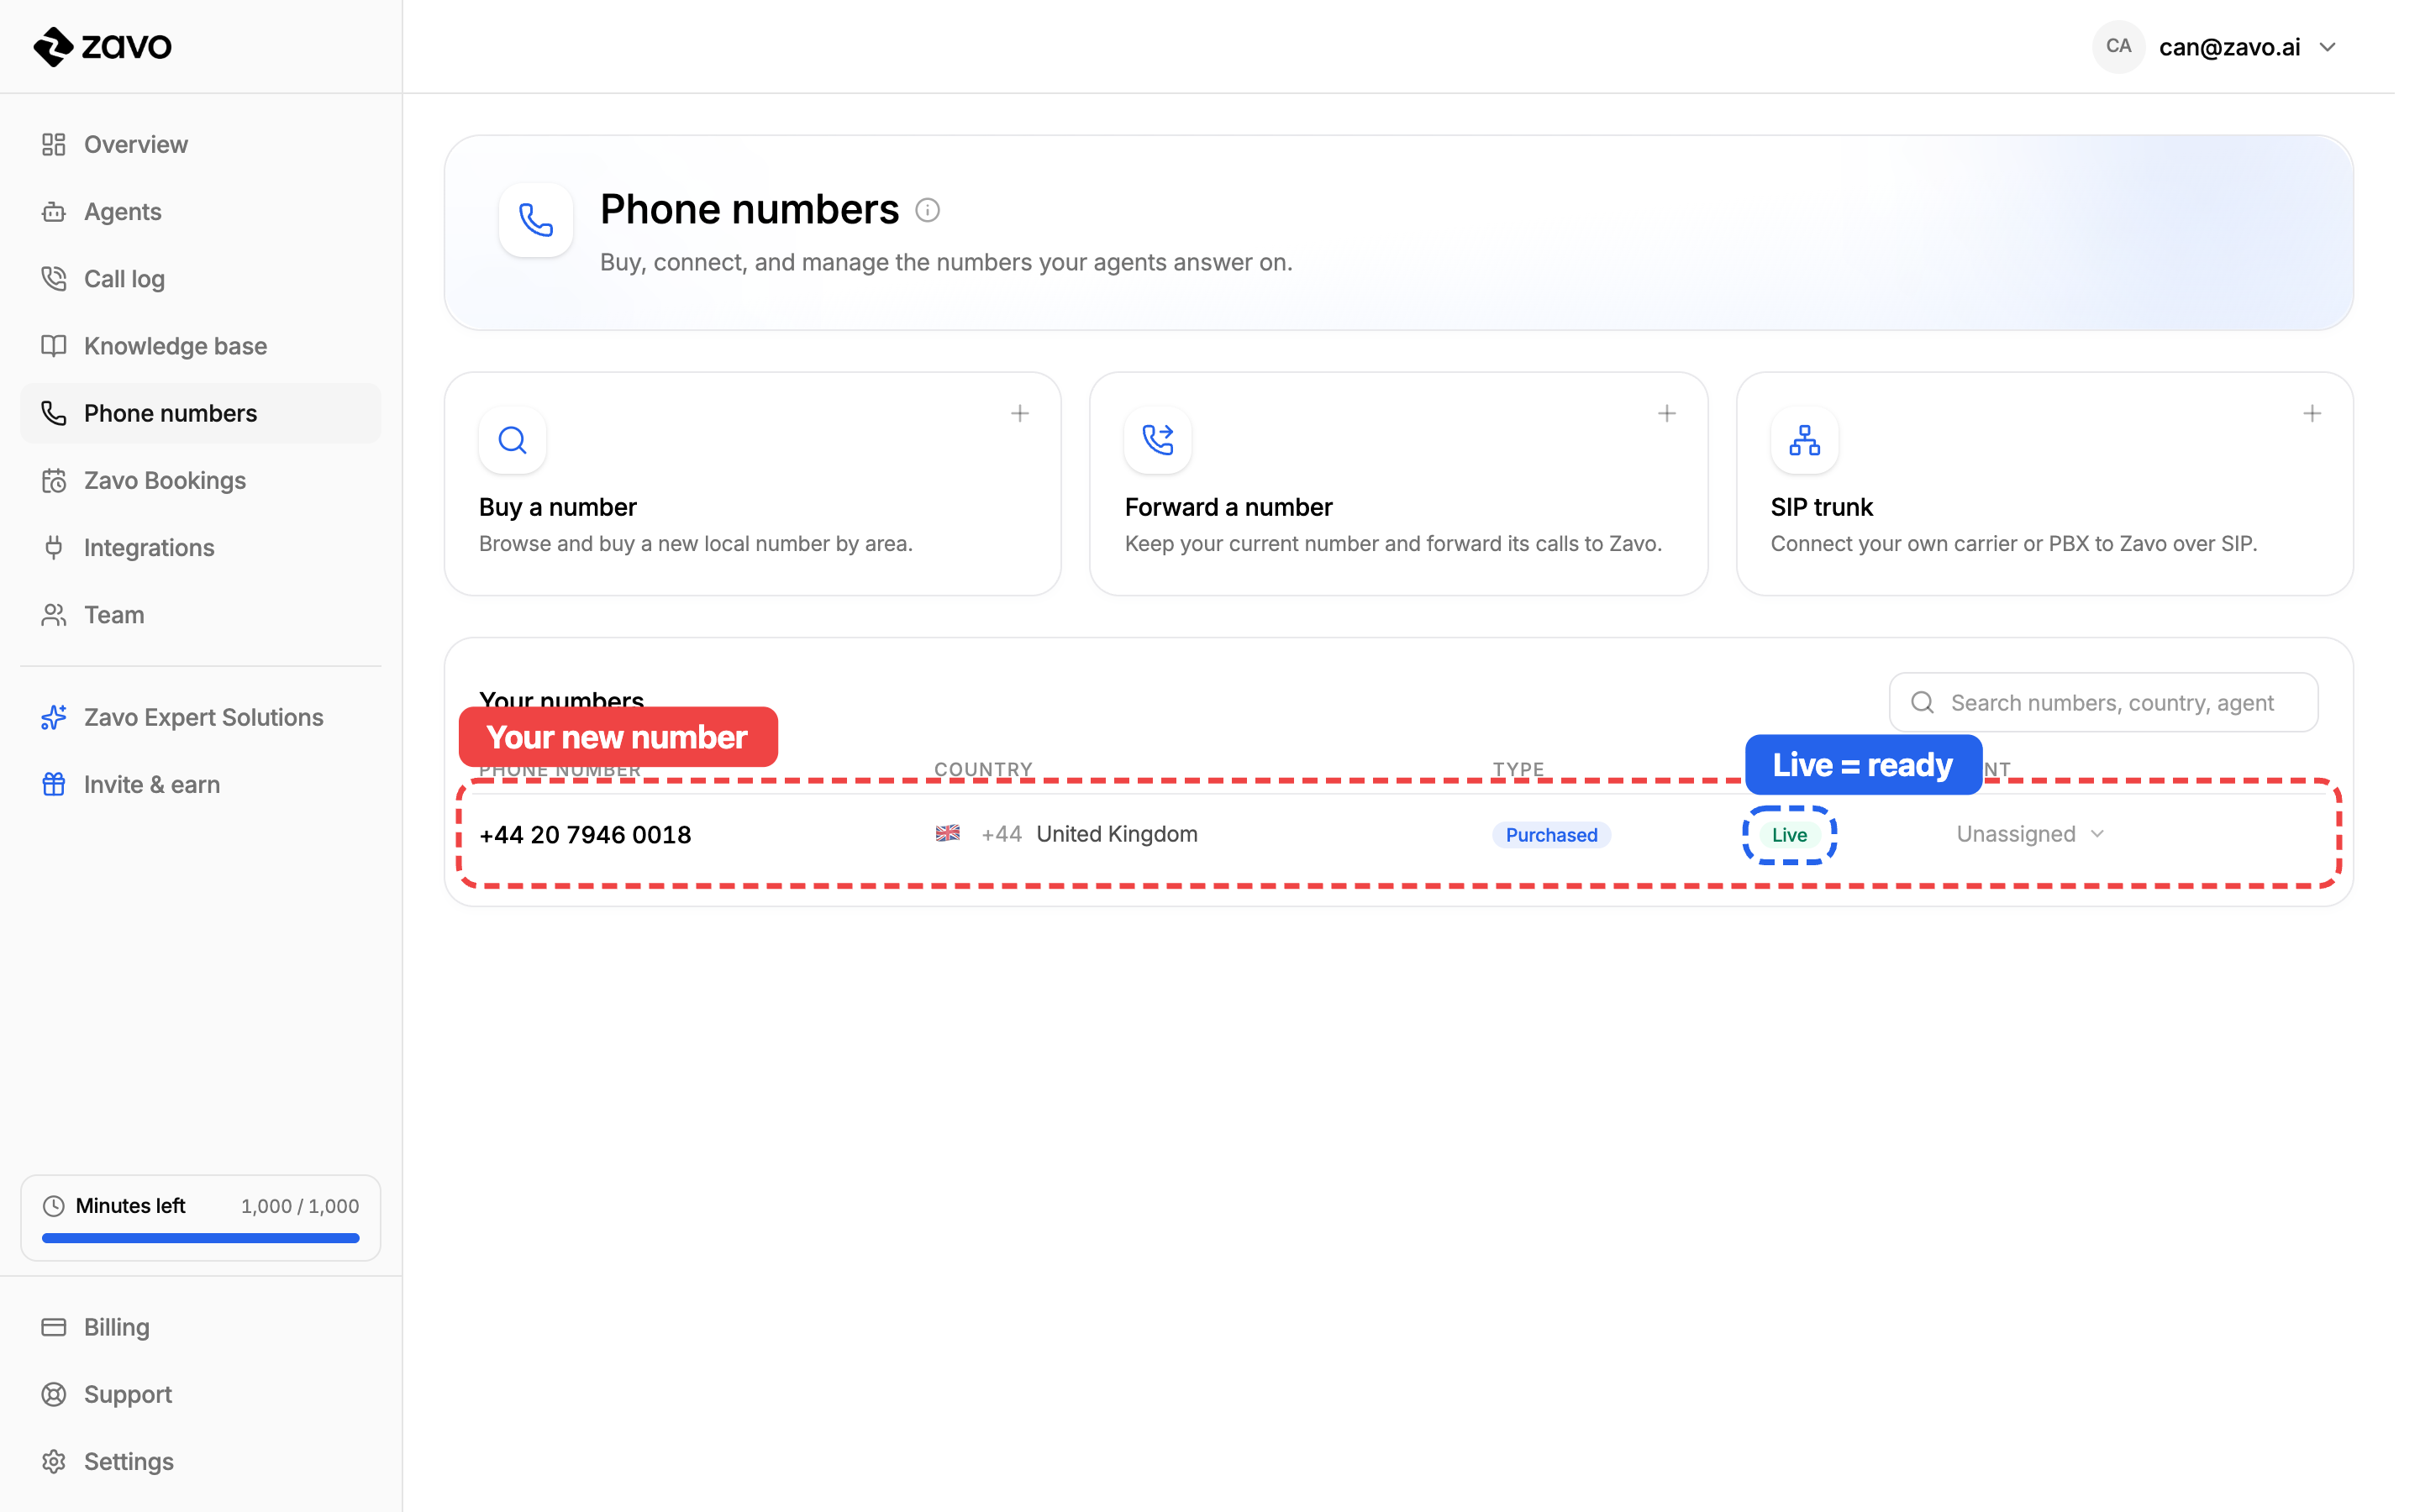Click the Integrations plug icon
The image size is (2420, 1512).
pyautogui.click(x=54, y=547)
